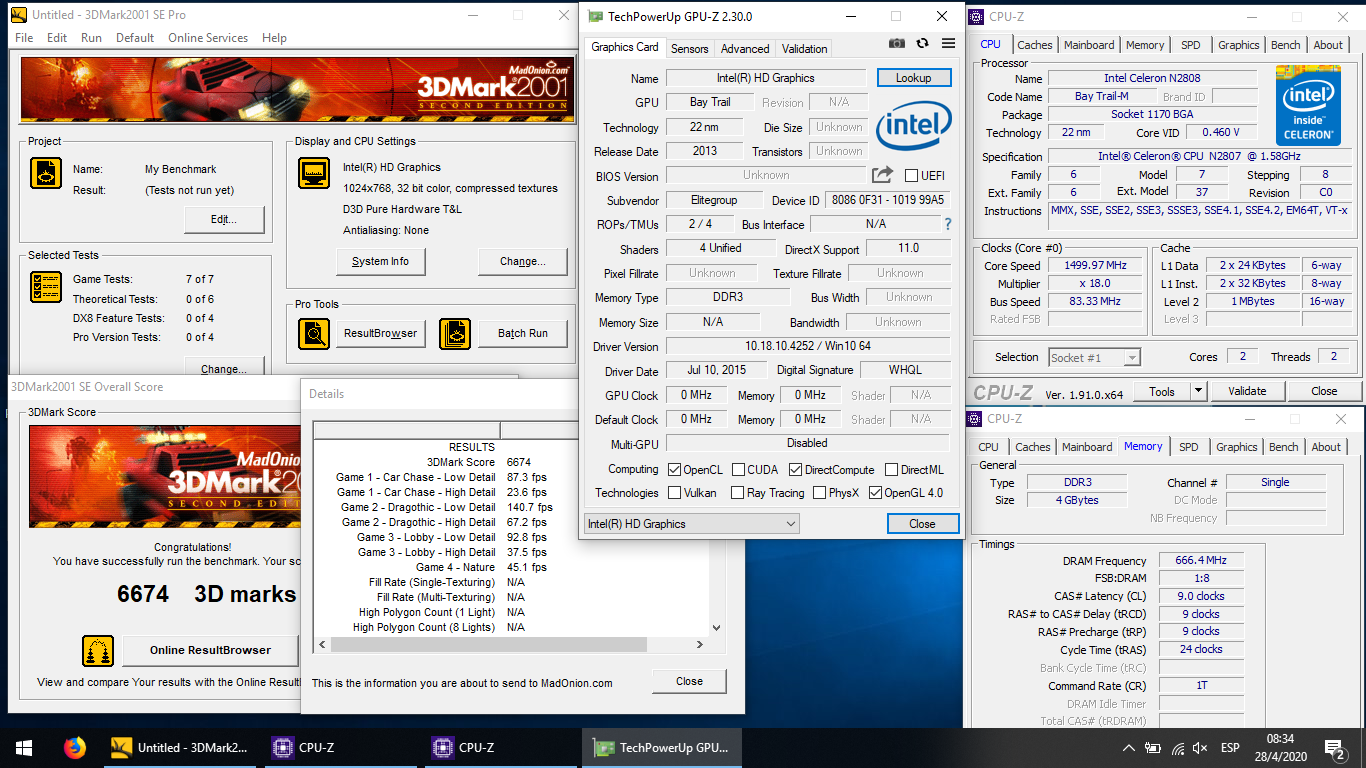Open File menu in 3DMark2001
1366x768 pixels.
coord(24,38)
